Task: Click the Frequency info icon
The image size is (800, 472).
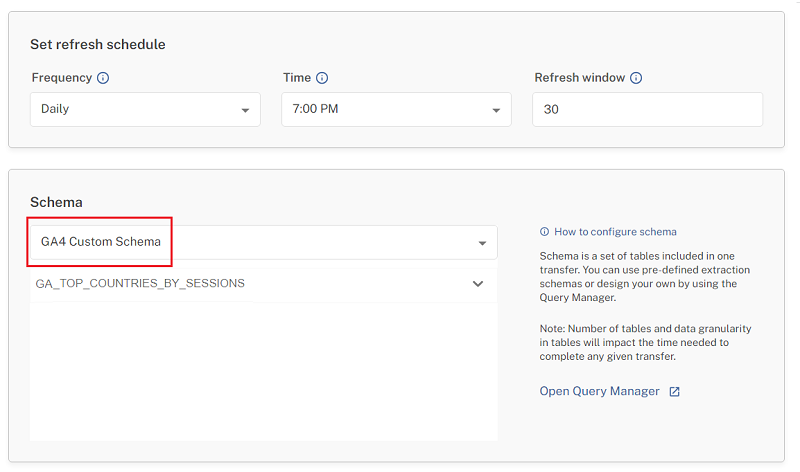Action: pyautogui.click(x=103, y=78)
